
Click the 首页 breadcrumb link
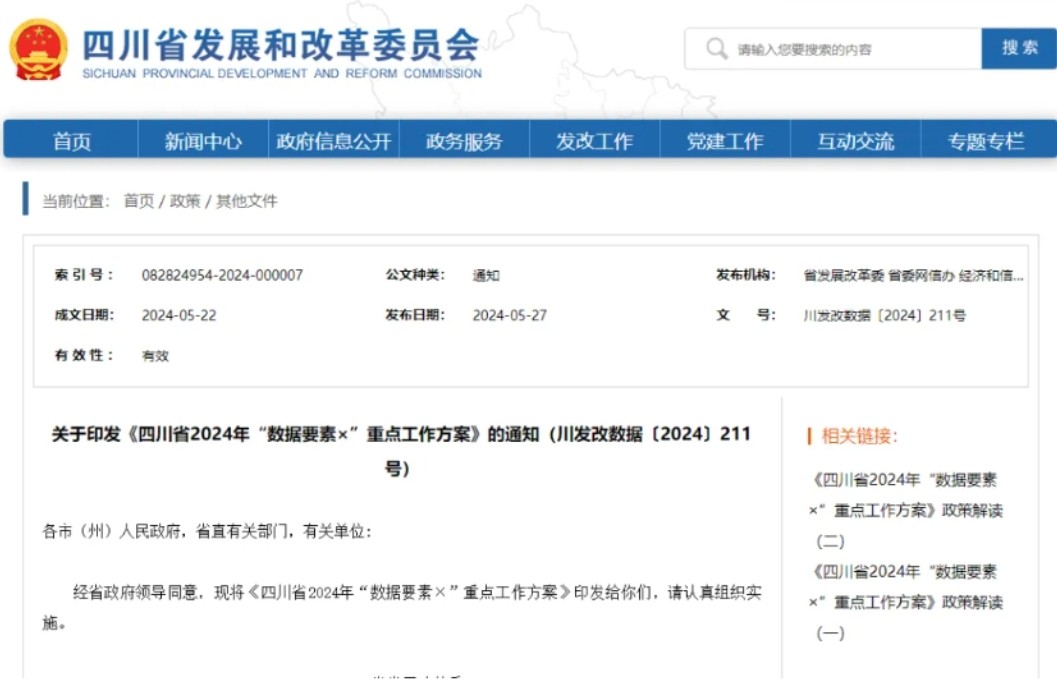[x=139, y=201]
